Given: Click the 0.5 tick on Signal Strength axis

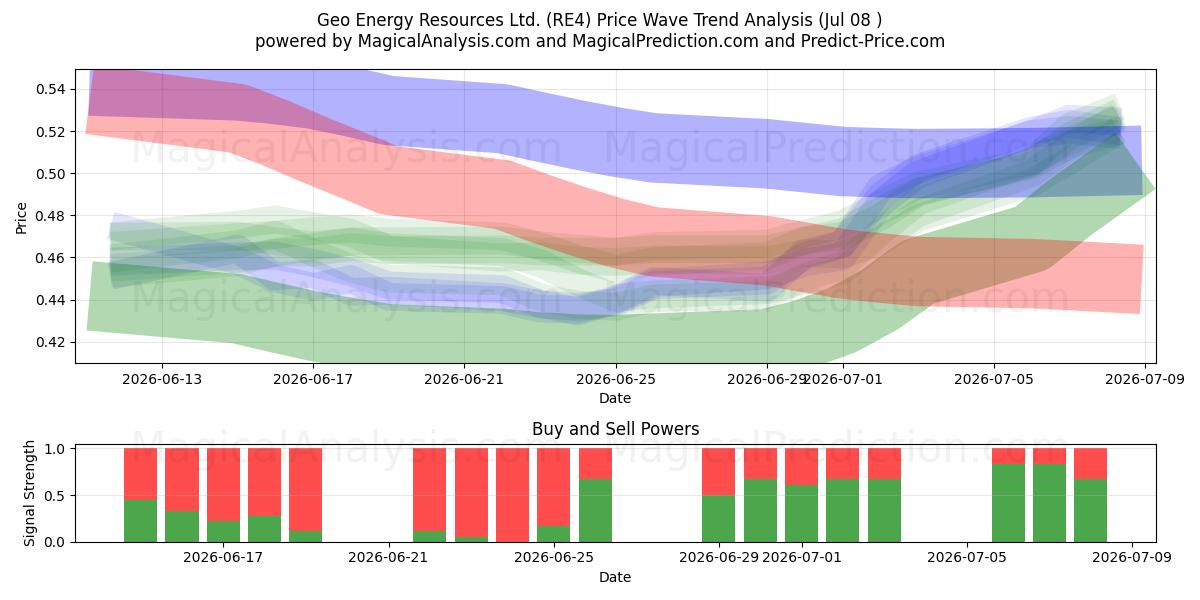Looking at the screenshot, I should pos(55,496).
